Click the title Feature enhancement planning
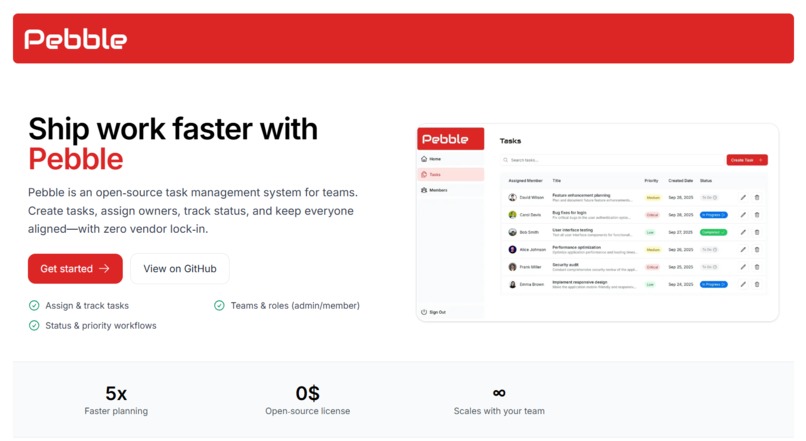Viewport: 806px width, 441px height. tap(581, 195)
